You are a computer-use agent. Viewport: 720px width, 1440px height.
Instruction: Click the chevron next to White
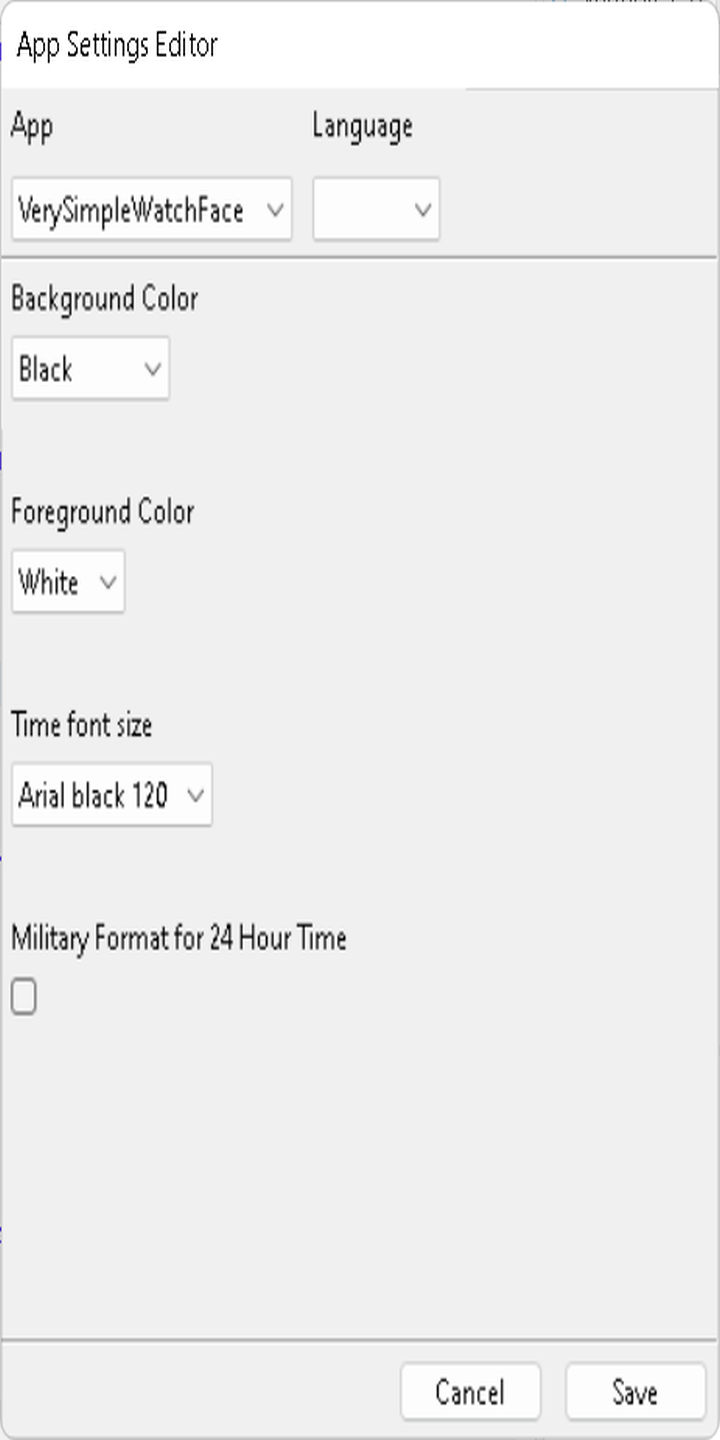tap(108, 582)
